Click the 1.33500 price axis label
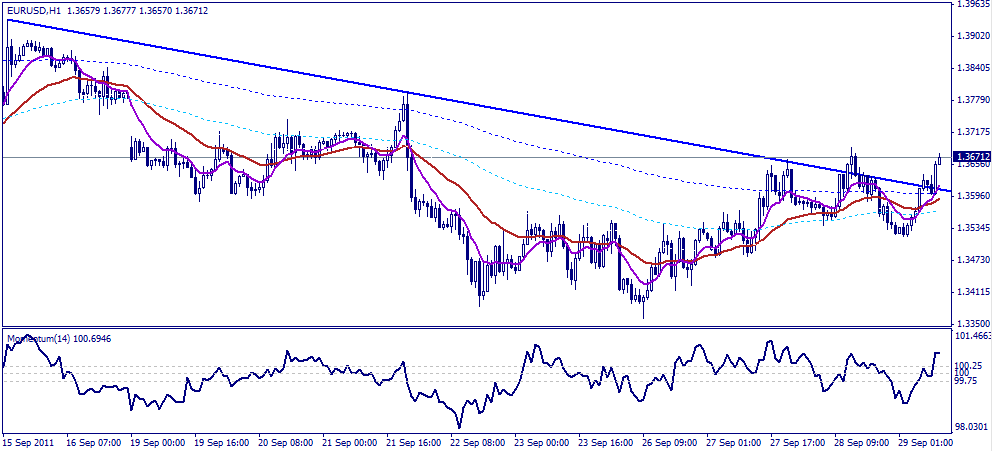This screenshot has width=993, height=451. pos(972,323)
